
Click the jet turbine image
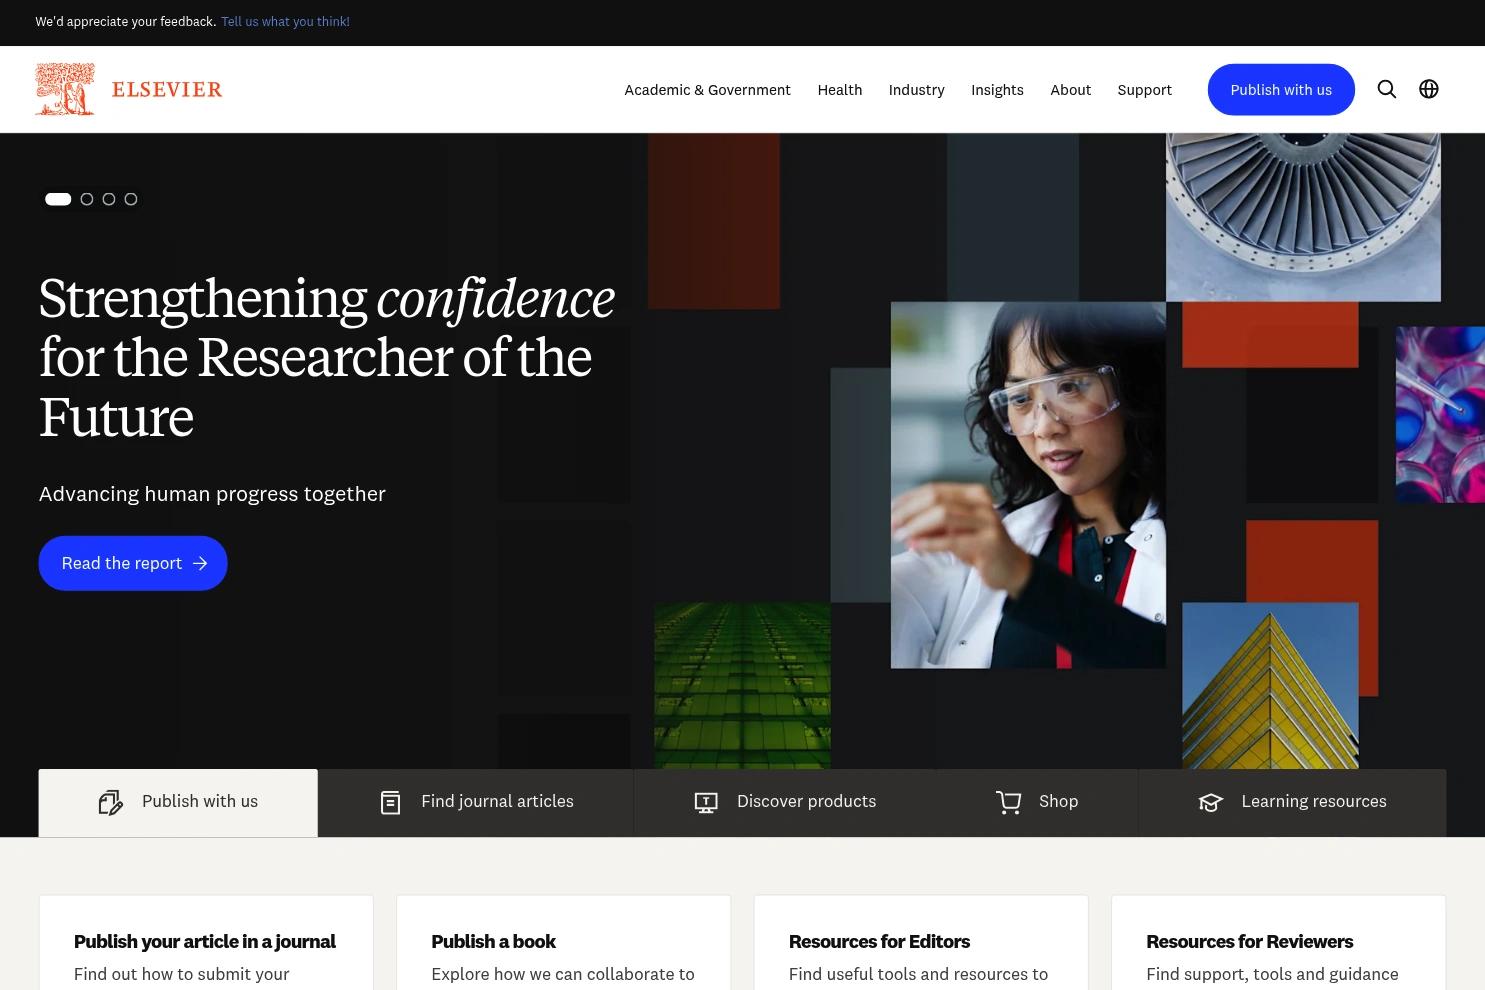click(1303, 217)
